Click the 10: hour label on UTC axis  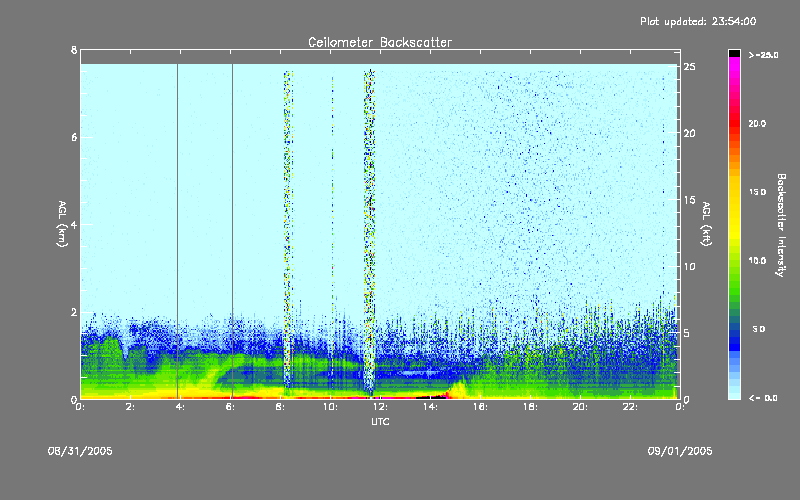pyautogui.click(x=331, y=407)
